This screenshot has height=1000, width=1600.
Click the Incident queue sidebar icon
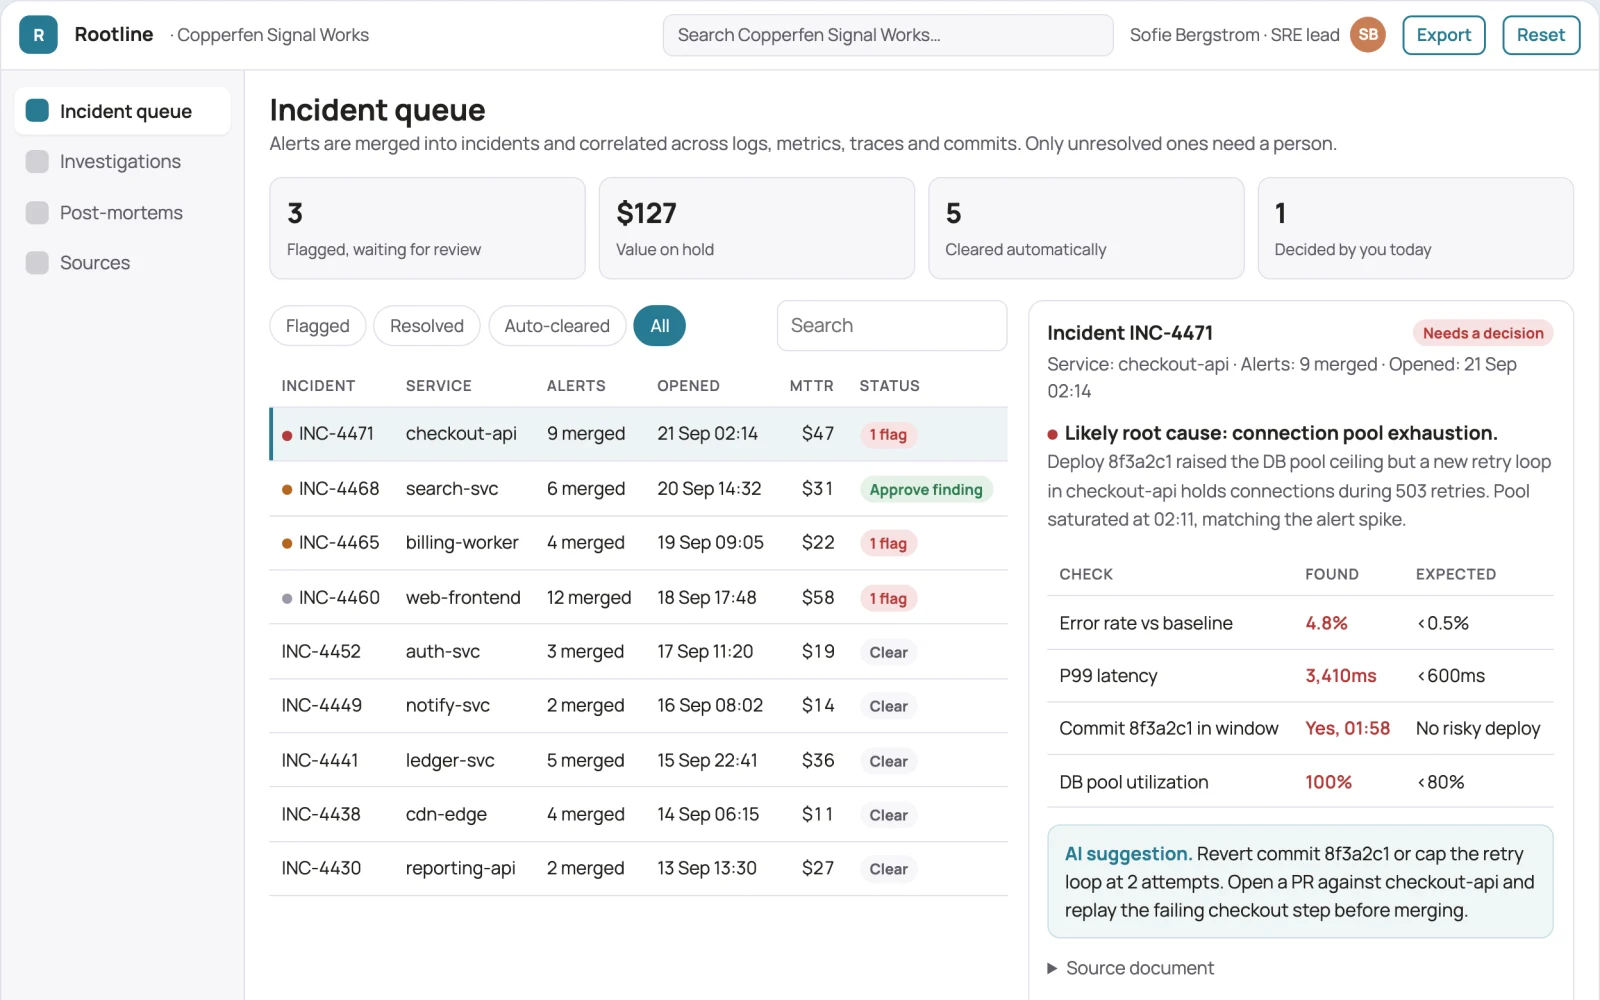pyautogui.click(x=37, y=111)
